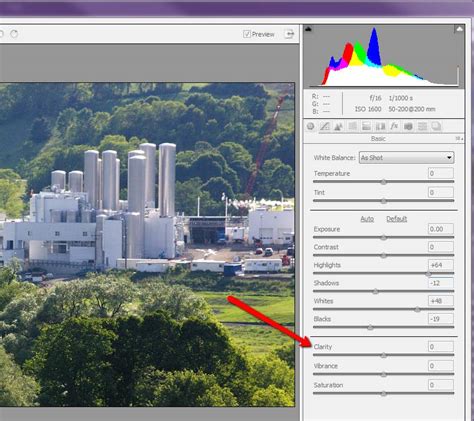Open the Lens Corrections panel tab

point(380,126)
